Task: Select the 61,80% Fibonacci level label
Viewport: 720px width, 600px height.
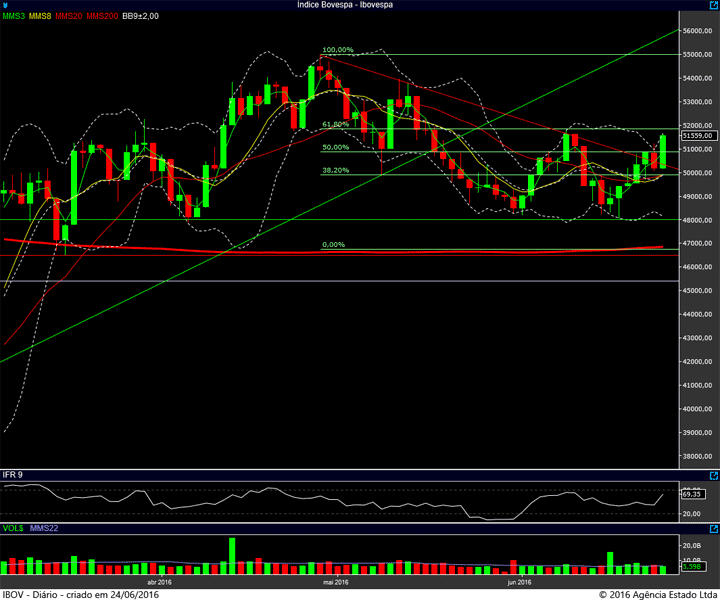Action: click(x=336, y=124)
